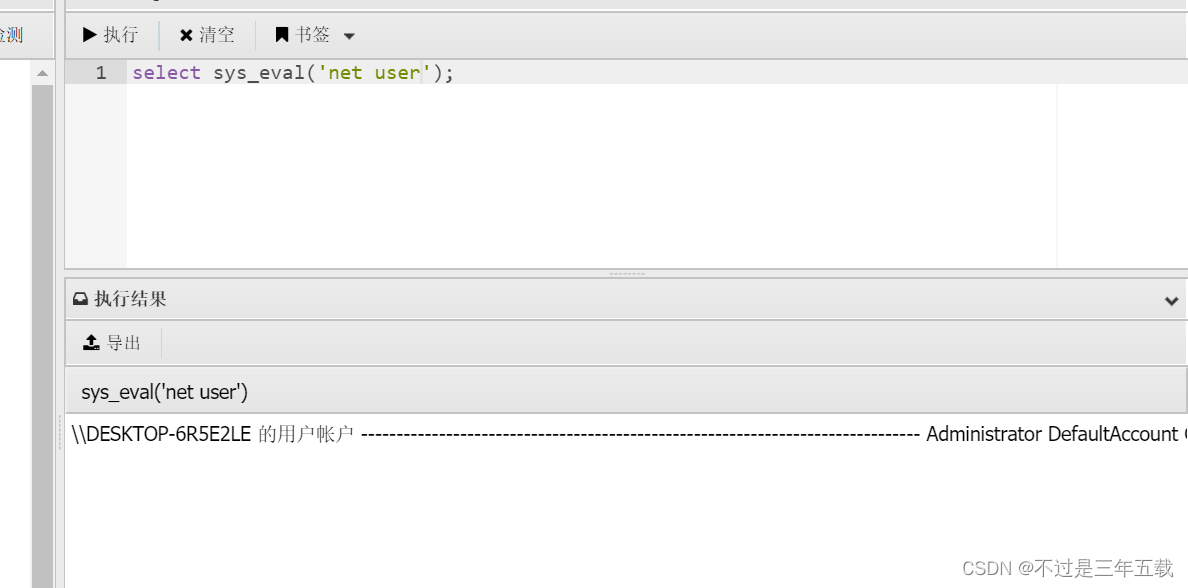Click the 清空 clear toolbar item
1188x588 pixels.
click(x=206, y=34)
